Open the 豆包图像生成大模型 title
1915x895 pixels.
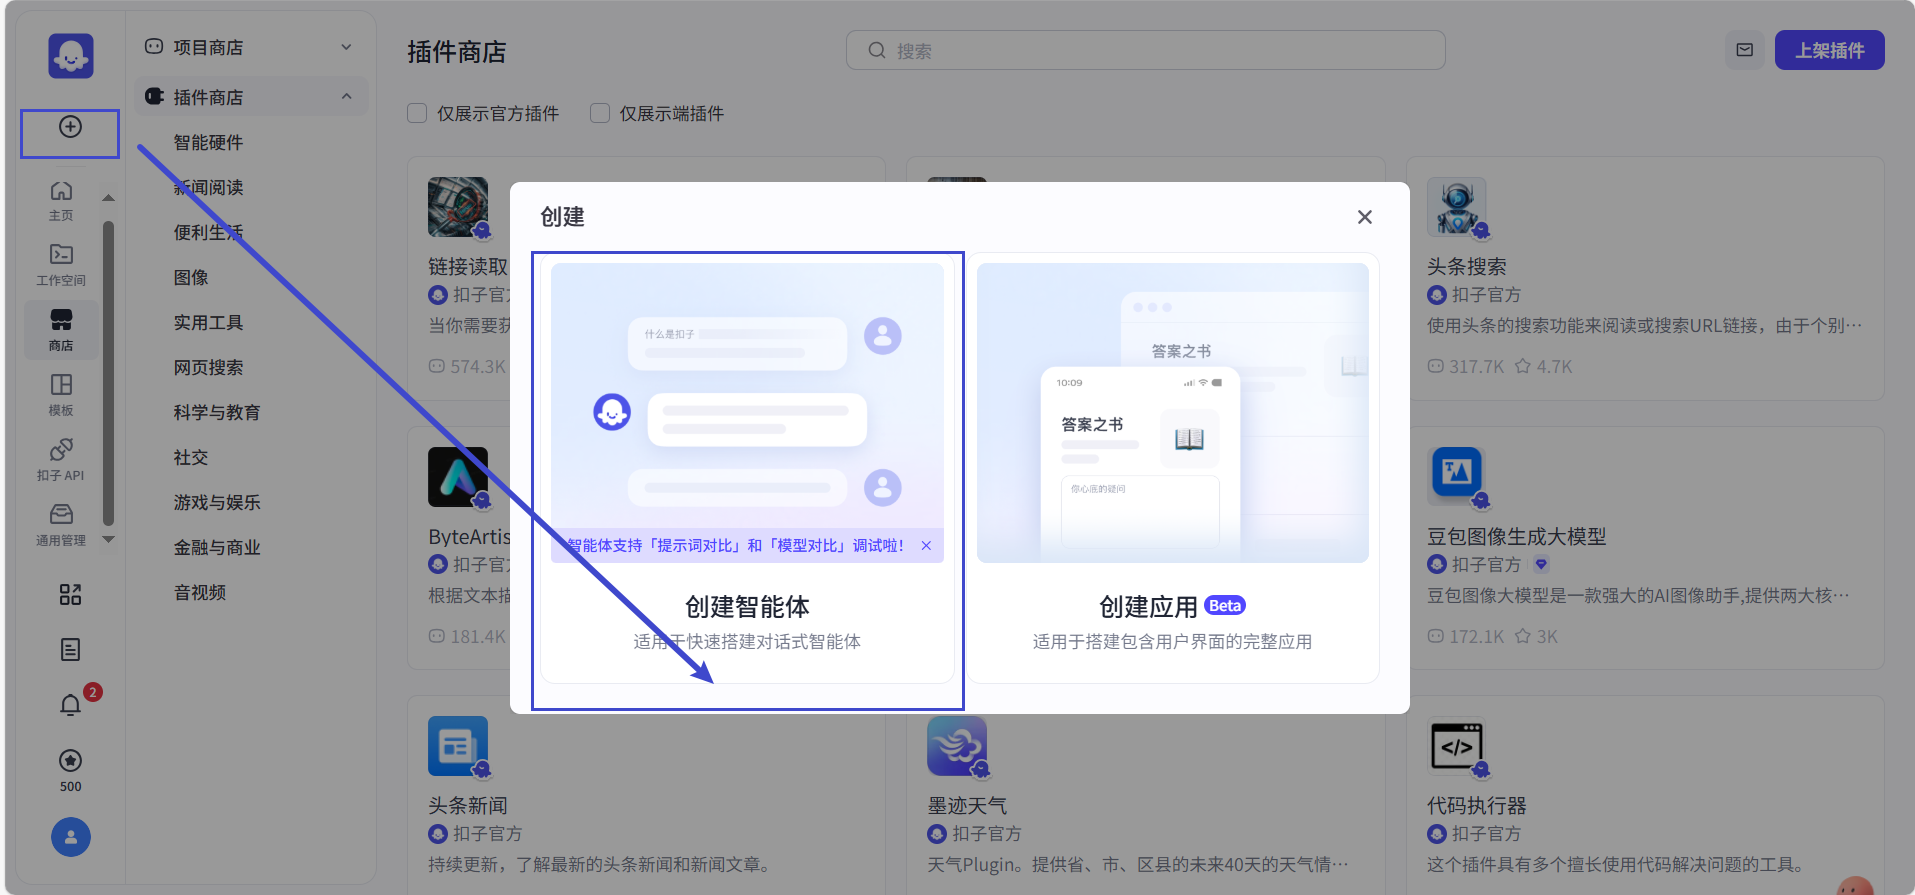1516,536
